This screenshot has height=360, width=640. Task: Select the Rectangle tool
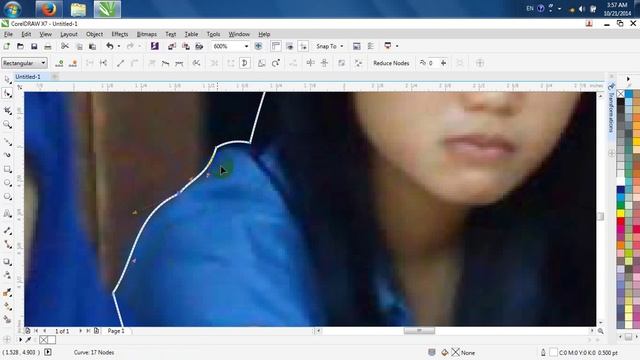(x=7, y=169)
